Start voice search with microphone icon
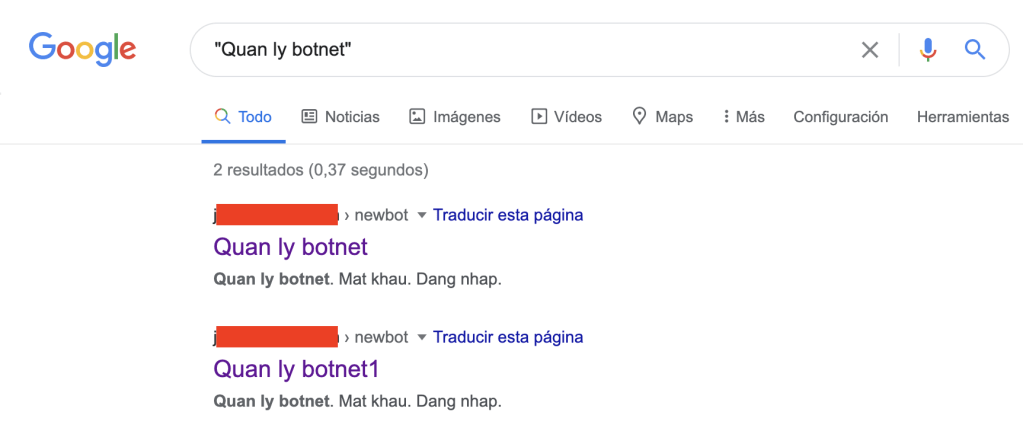The image size is (1023, 447). [x=928, y=50]
